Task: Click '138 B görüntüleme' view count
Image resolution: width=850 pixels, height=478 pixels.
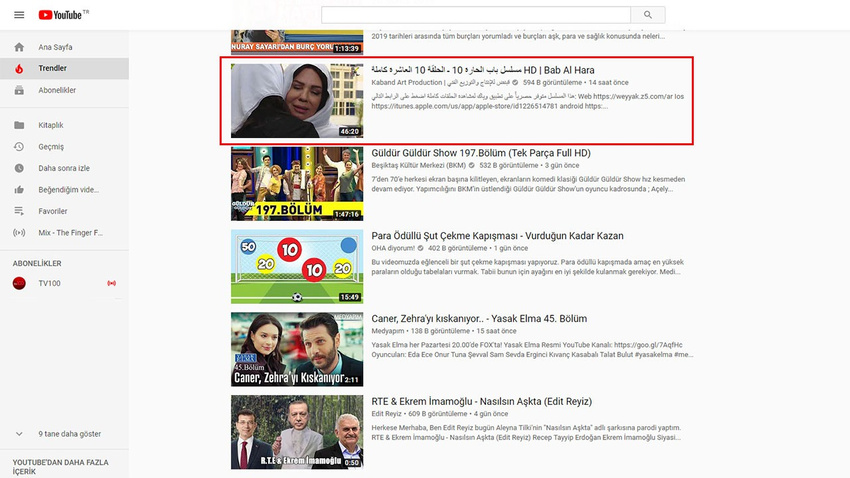Action: coord(440,331)
